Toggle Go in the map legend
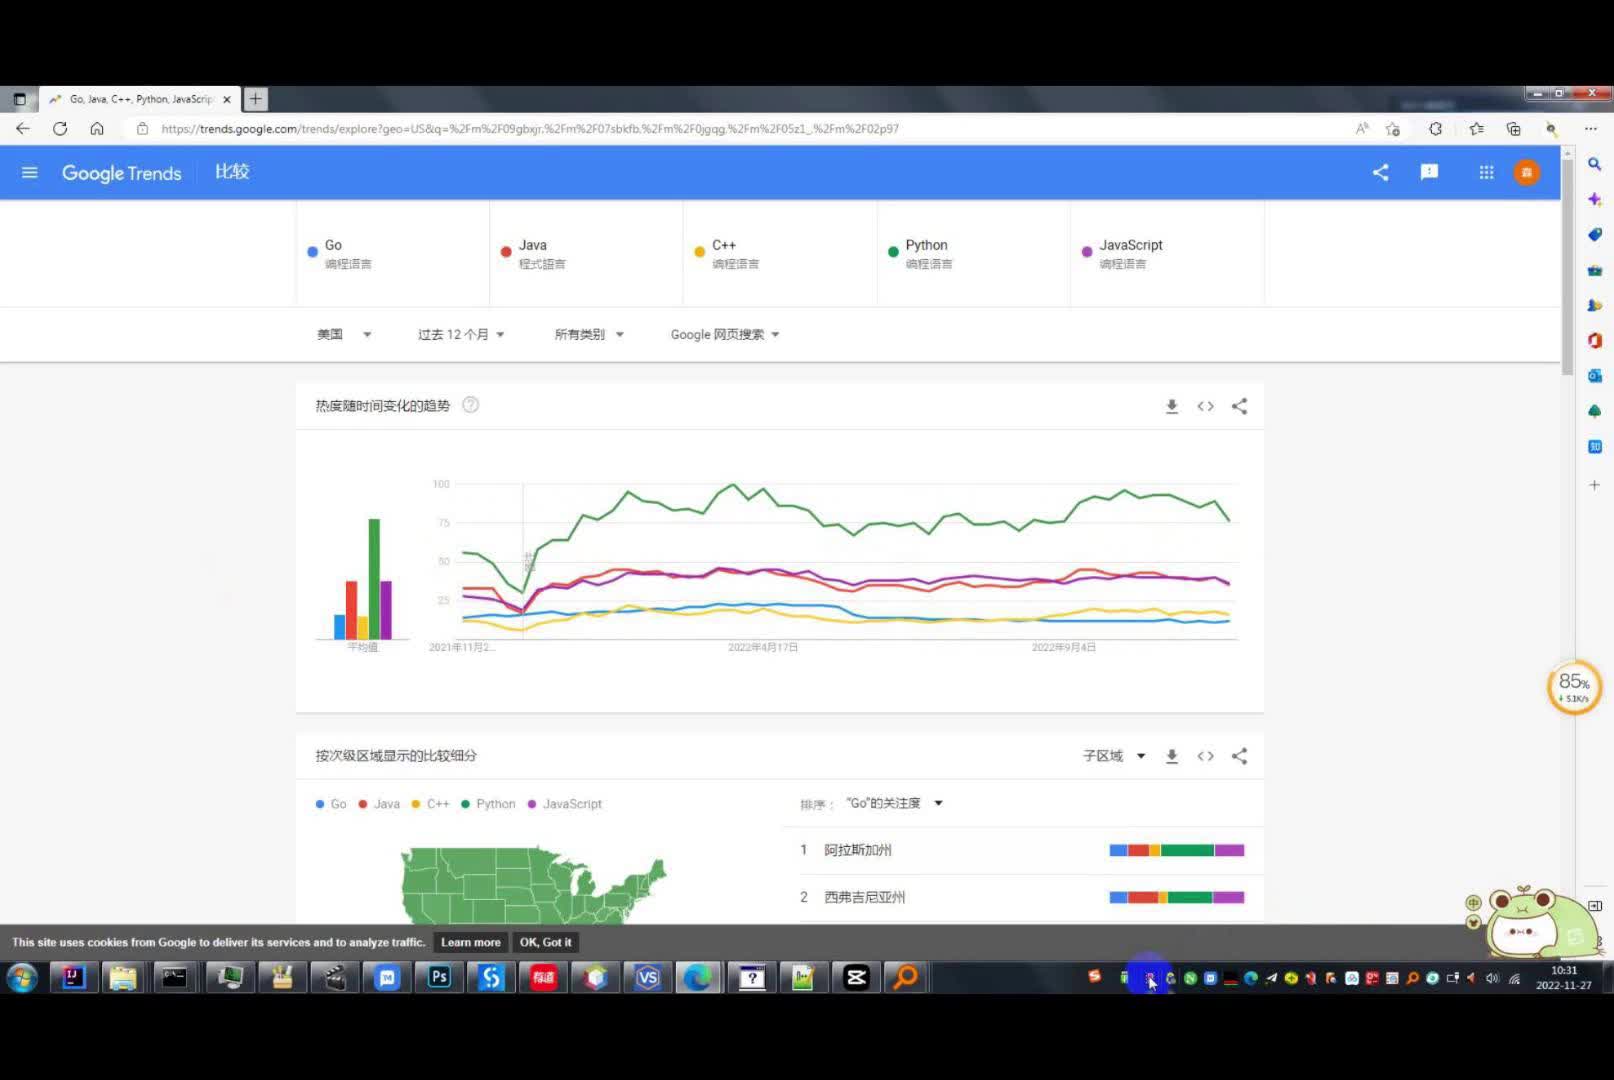Image resolution: width=1614 pixels, height=1080 pixels. (x=331, y=804)
